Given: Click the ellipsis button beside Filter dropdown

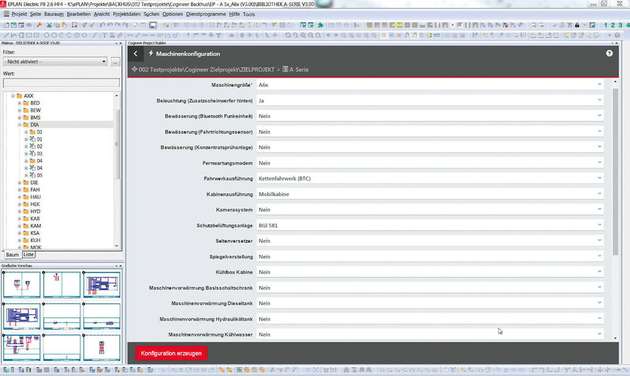Looking at the screenshot, I should coord(115,61).
